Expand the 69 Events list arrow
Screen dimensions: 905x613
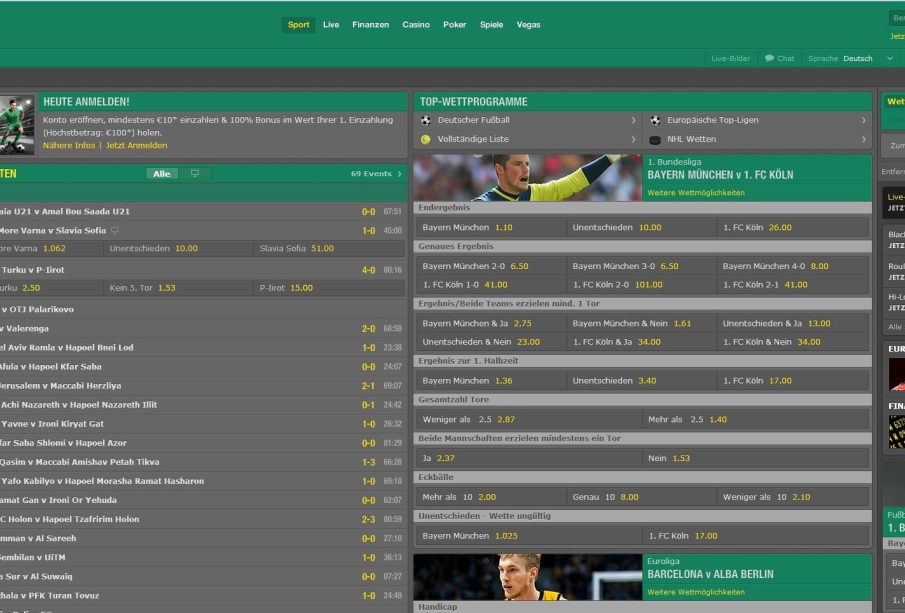399,174
